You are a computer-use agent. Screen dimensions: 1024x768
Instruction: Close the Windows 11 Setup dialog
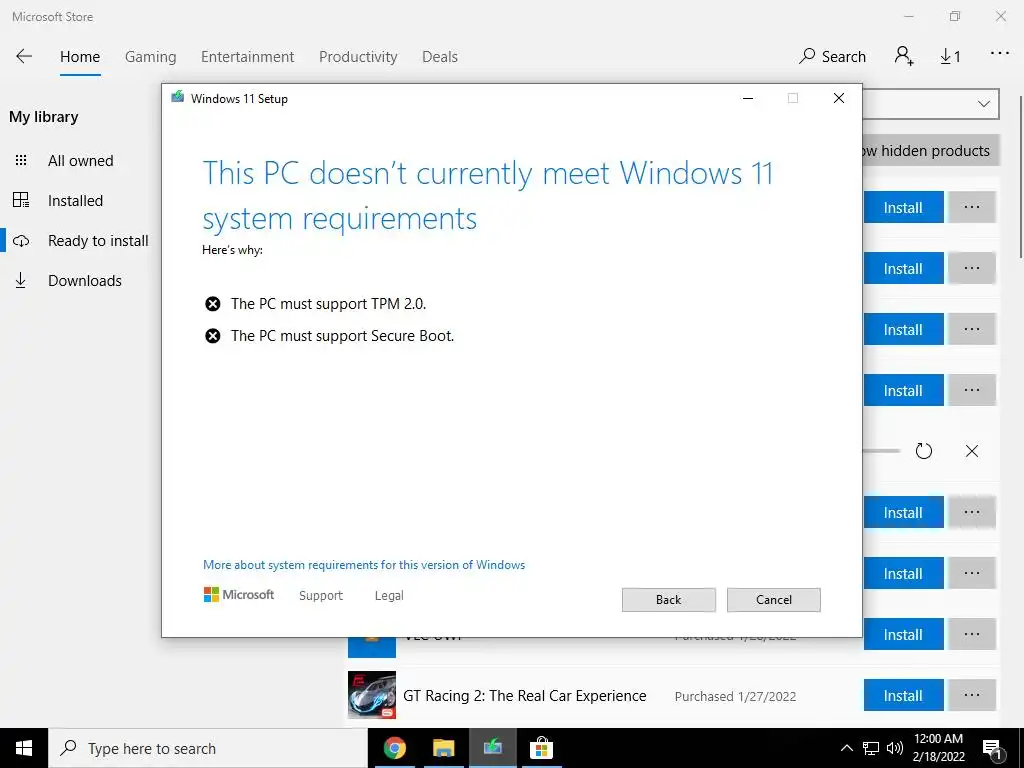839,98
